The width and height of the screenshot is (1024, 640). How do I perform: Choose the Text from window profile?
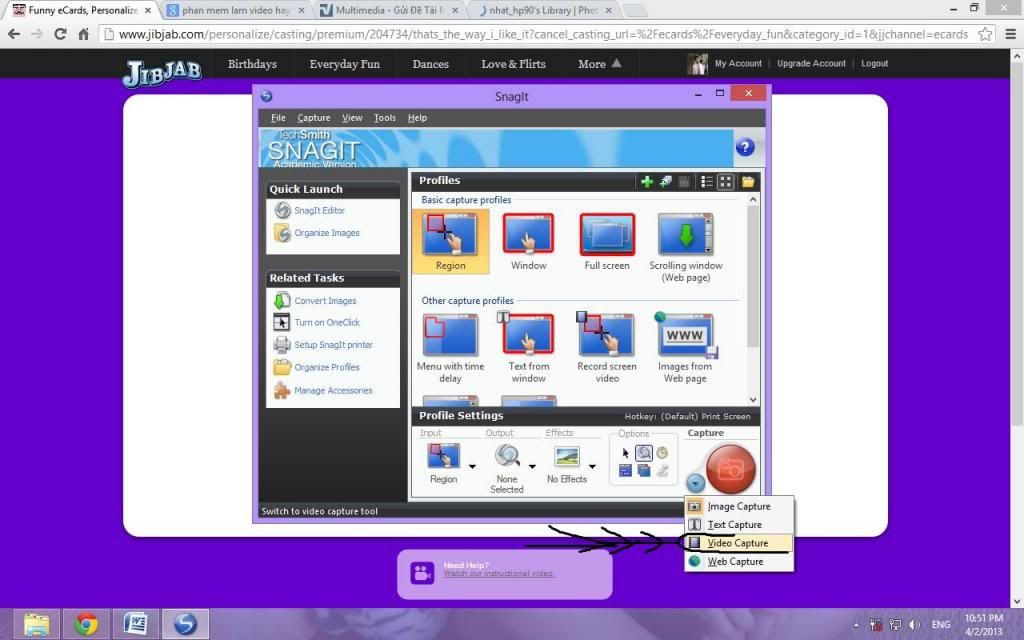click(x=528, y=347)
